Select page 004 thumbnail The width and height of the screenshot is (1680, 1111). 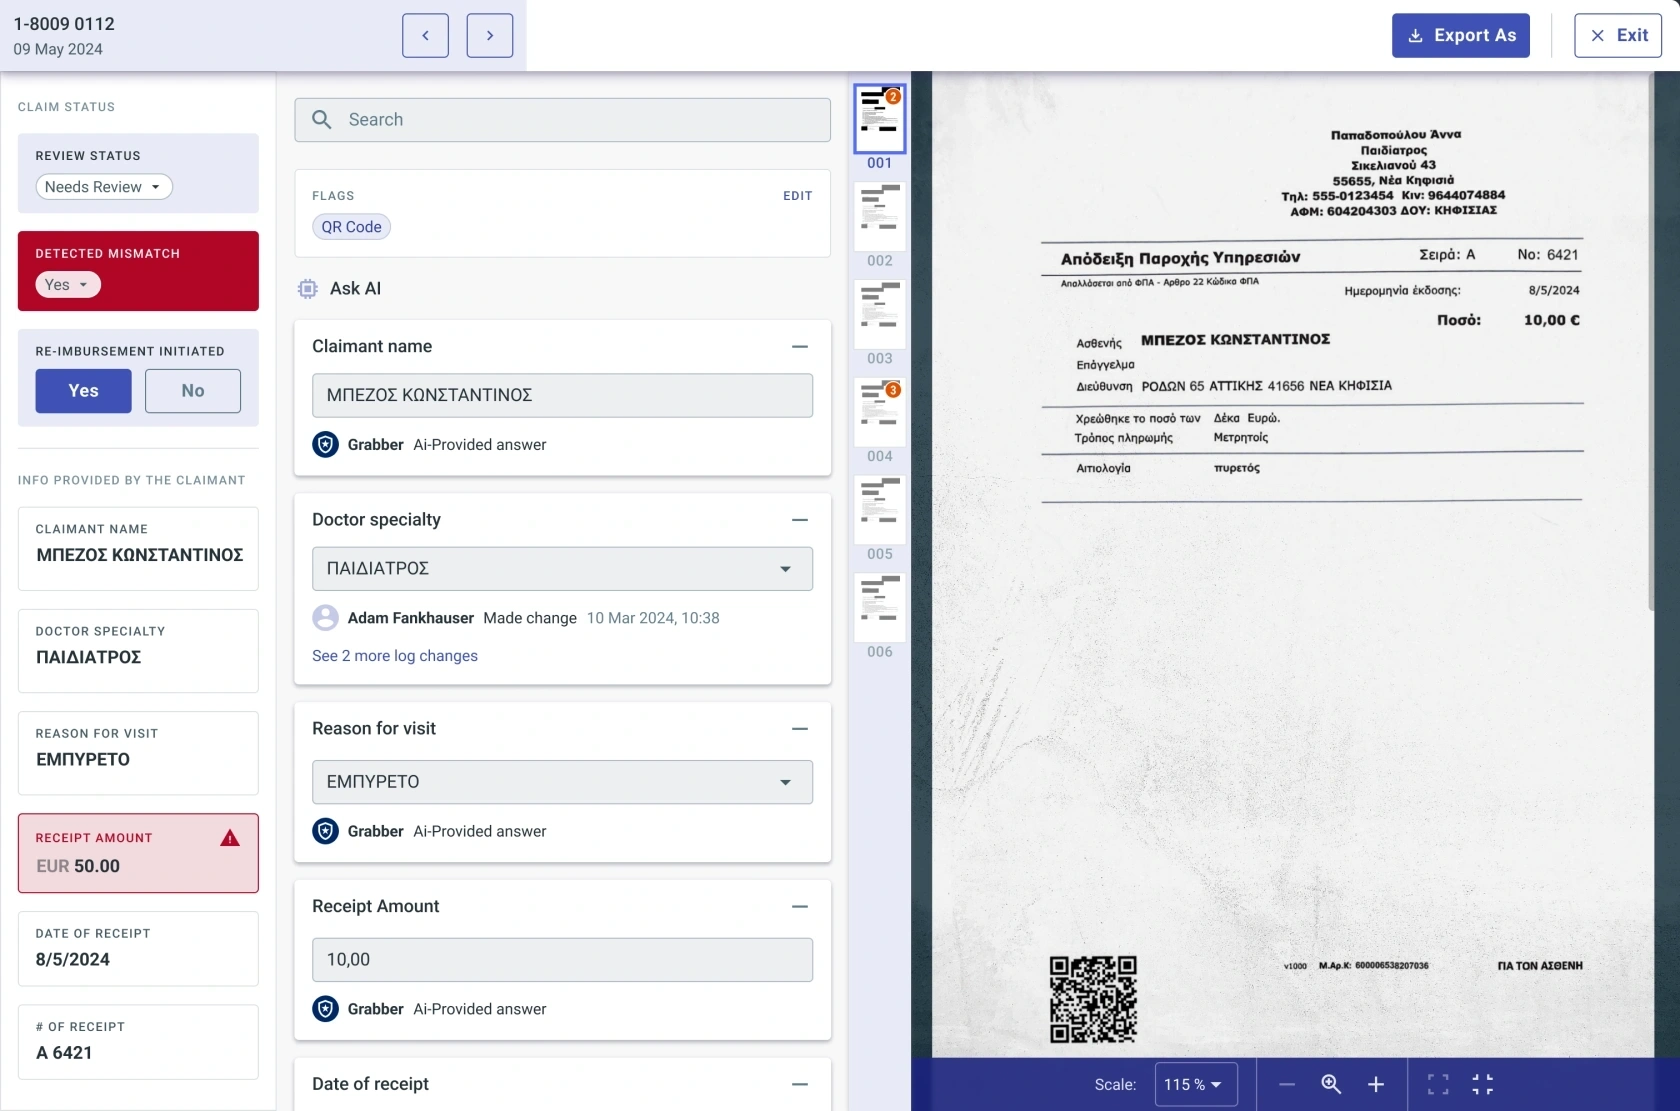[x=880, y=412]
